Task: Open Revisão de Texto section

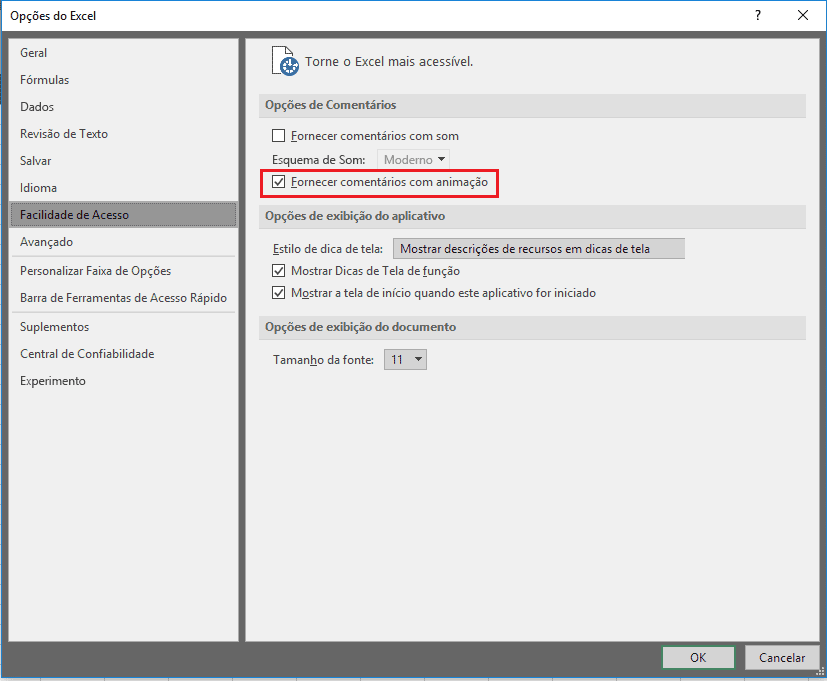Action: (64, 134)
